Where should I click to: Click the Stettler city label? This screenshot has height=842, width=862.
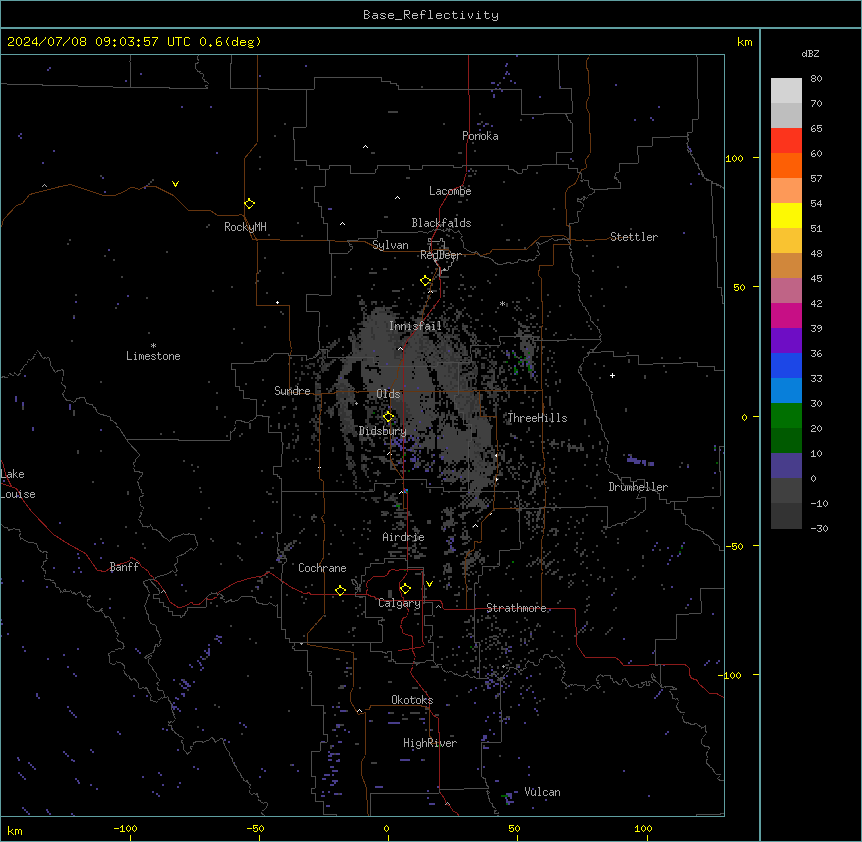[633, 237]
